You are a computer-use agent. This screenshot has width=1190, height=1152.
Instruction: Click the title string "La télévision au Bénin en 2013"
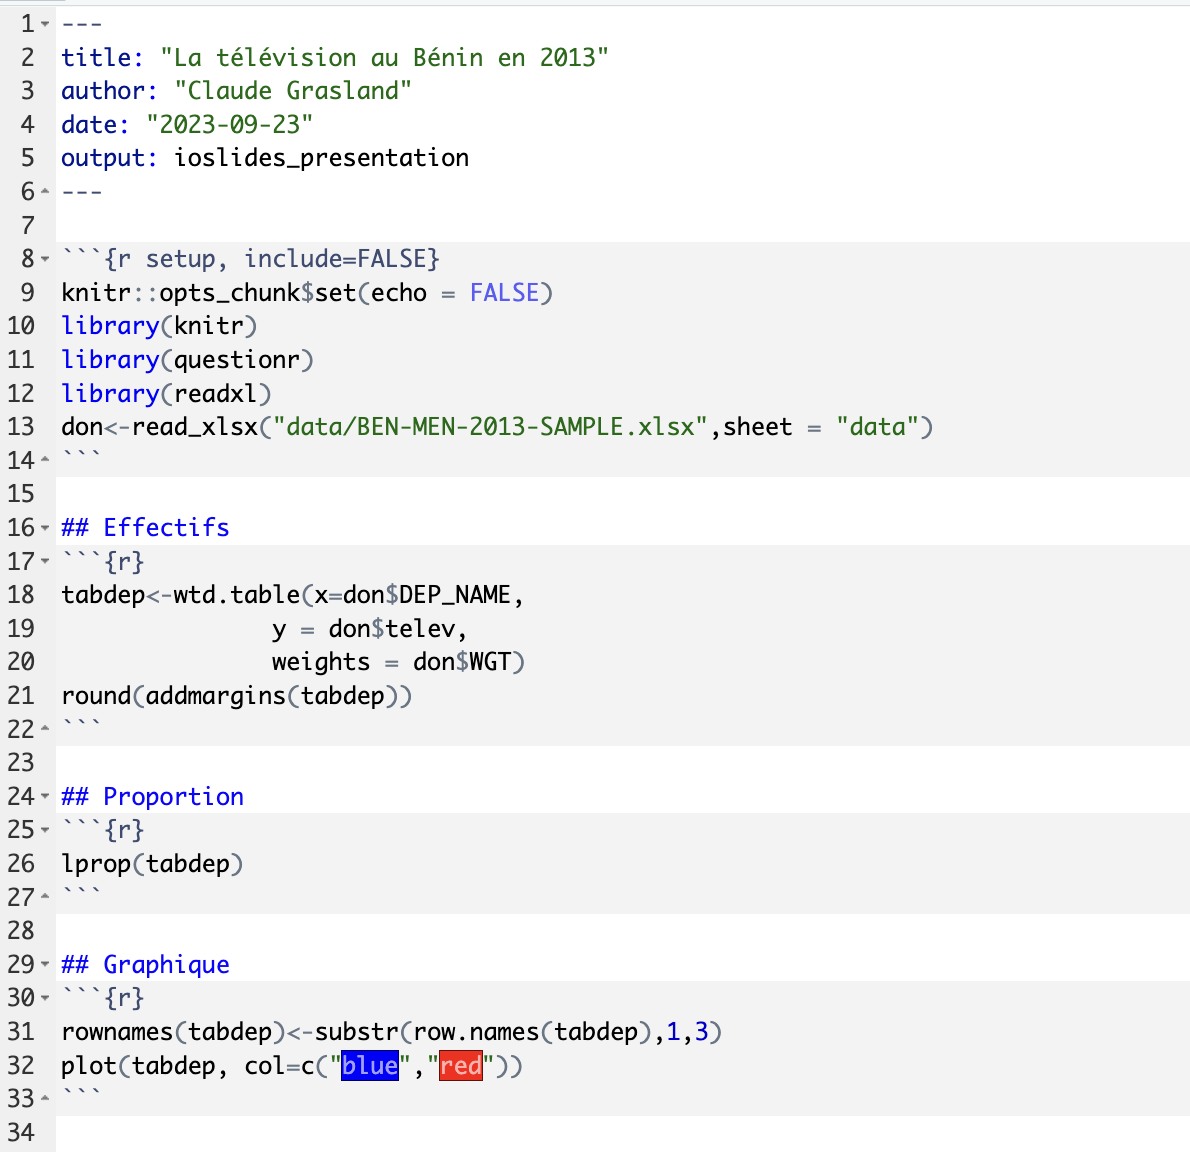384,57
